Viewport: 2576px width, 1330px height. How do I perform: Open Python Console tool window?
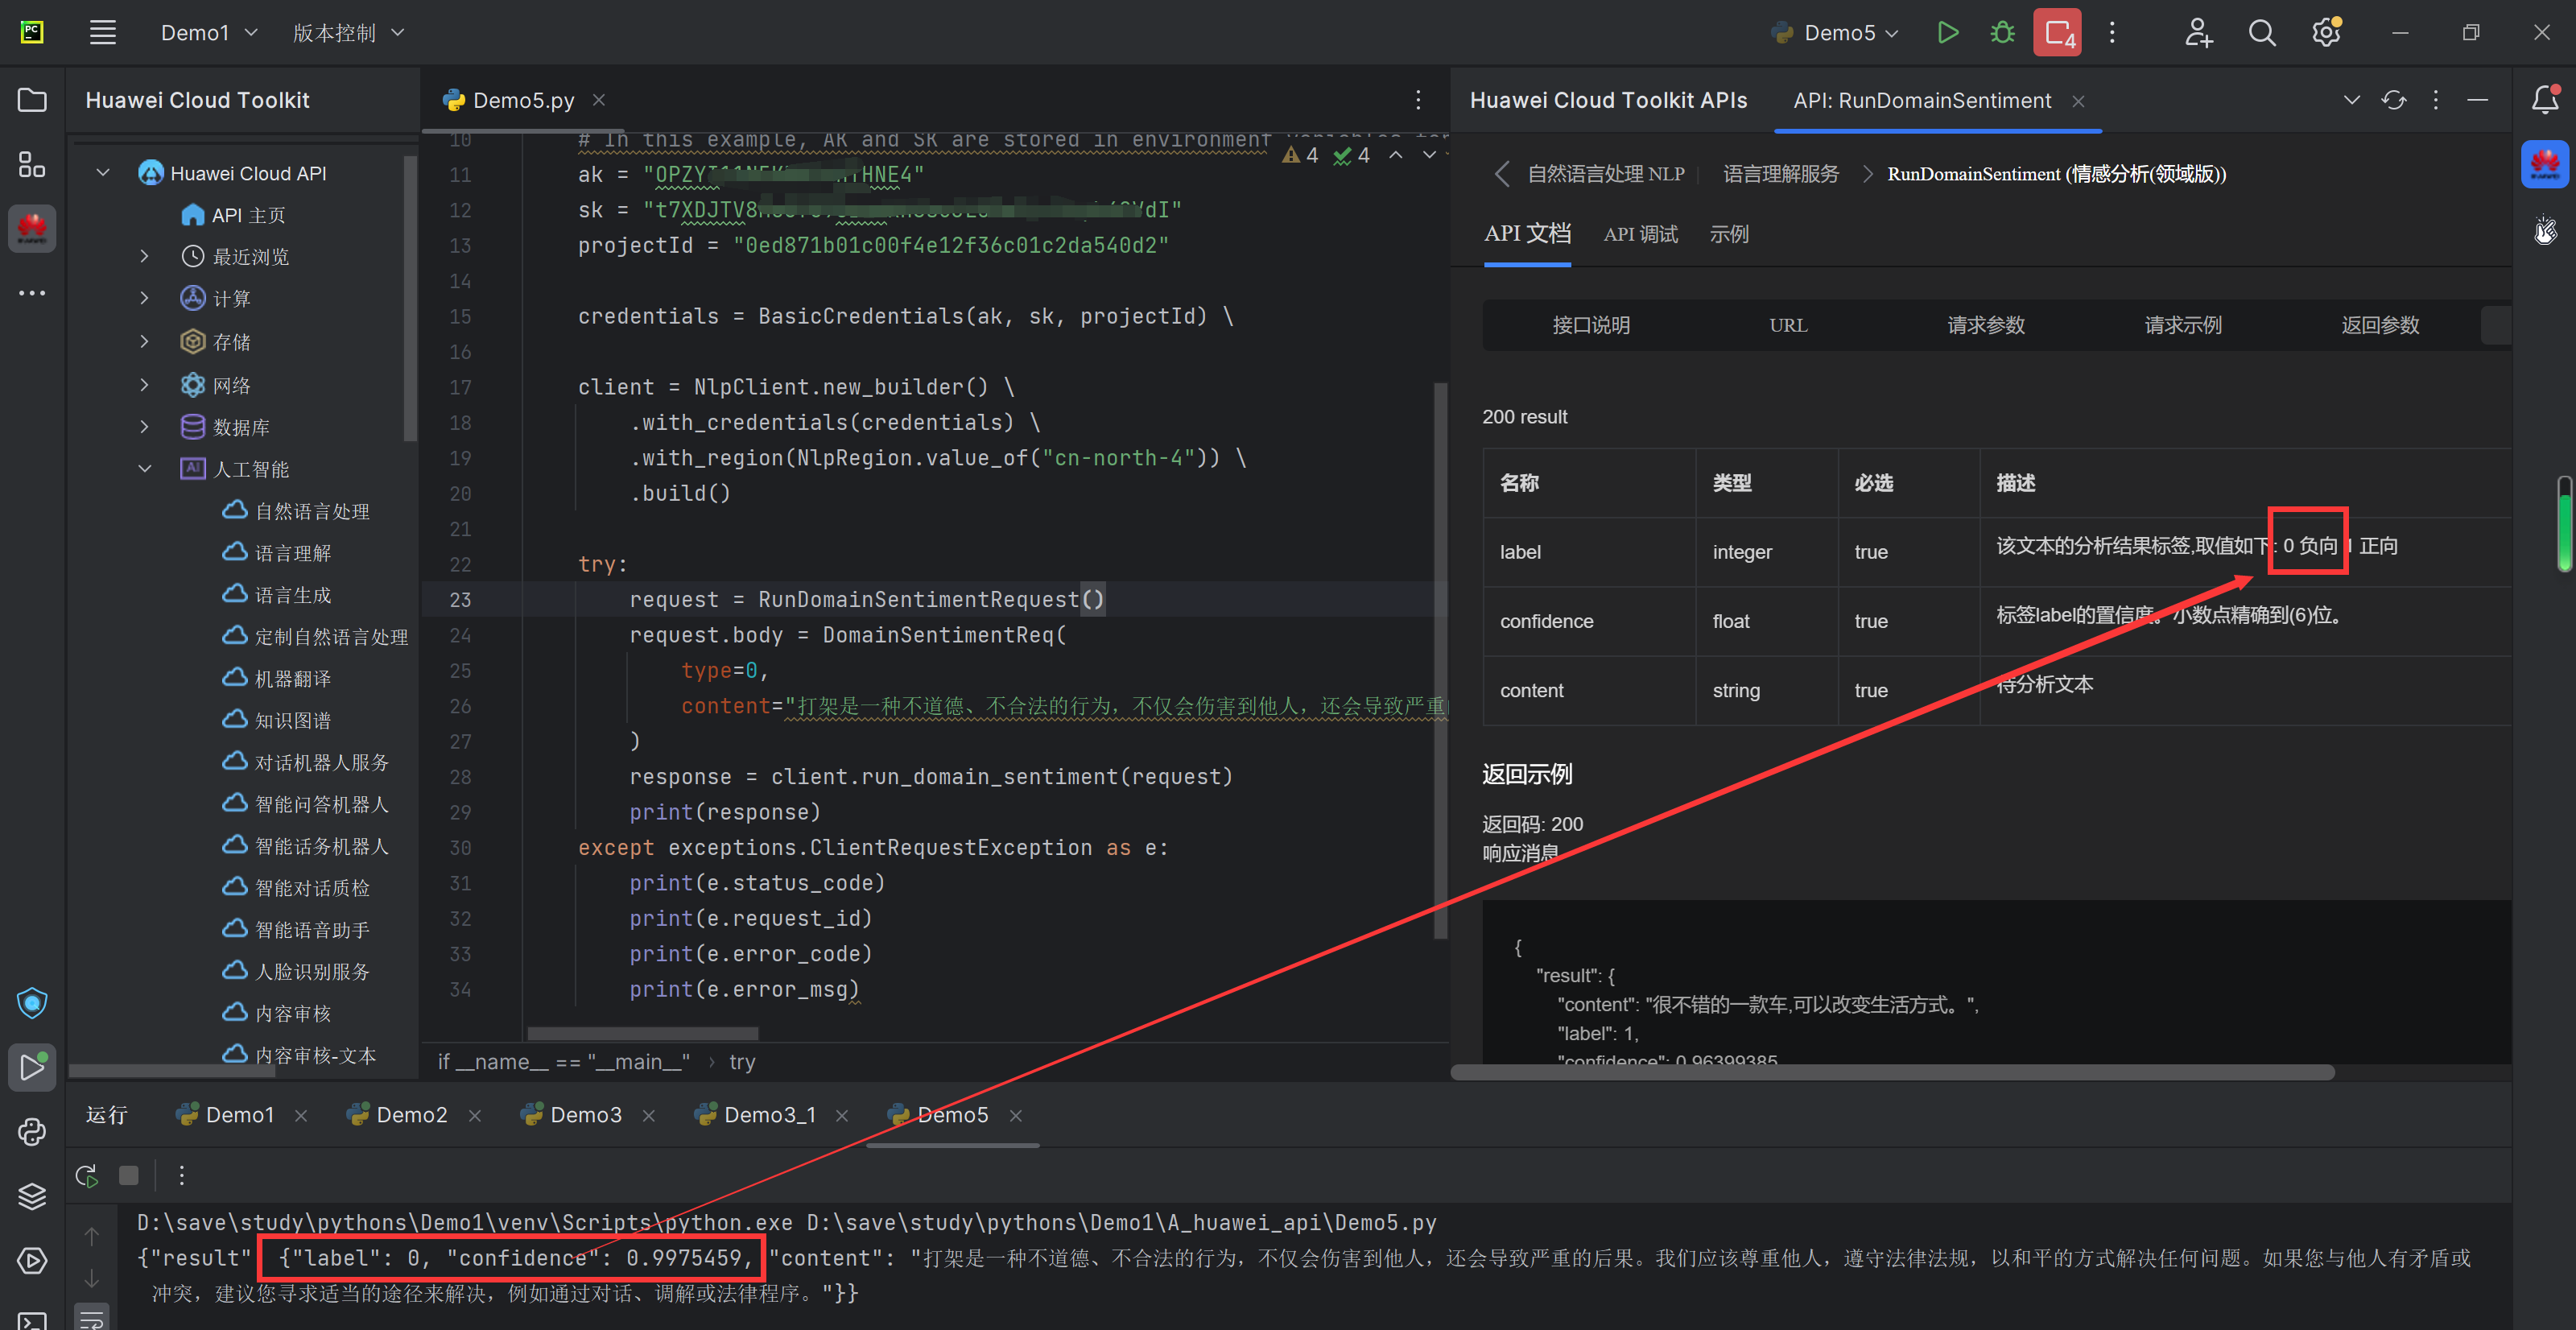point(32,1131)
